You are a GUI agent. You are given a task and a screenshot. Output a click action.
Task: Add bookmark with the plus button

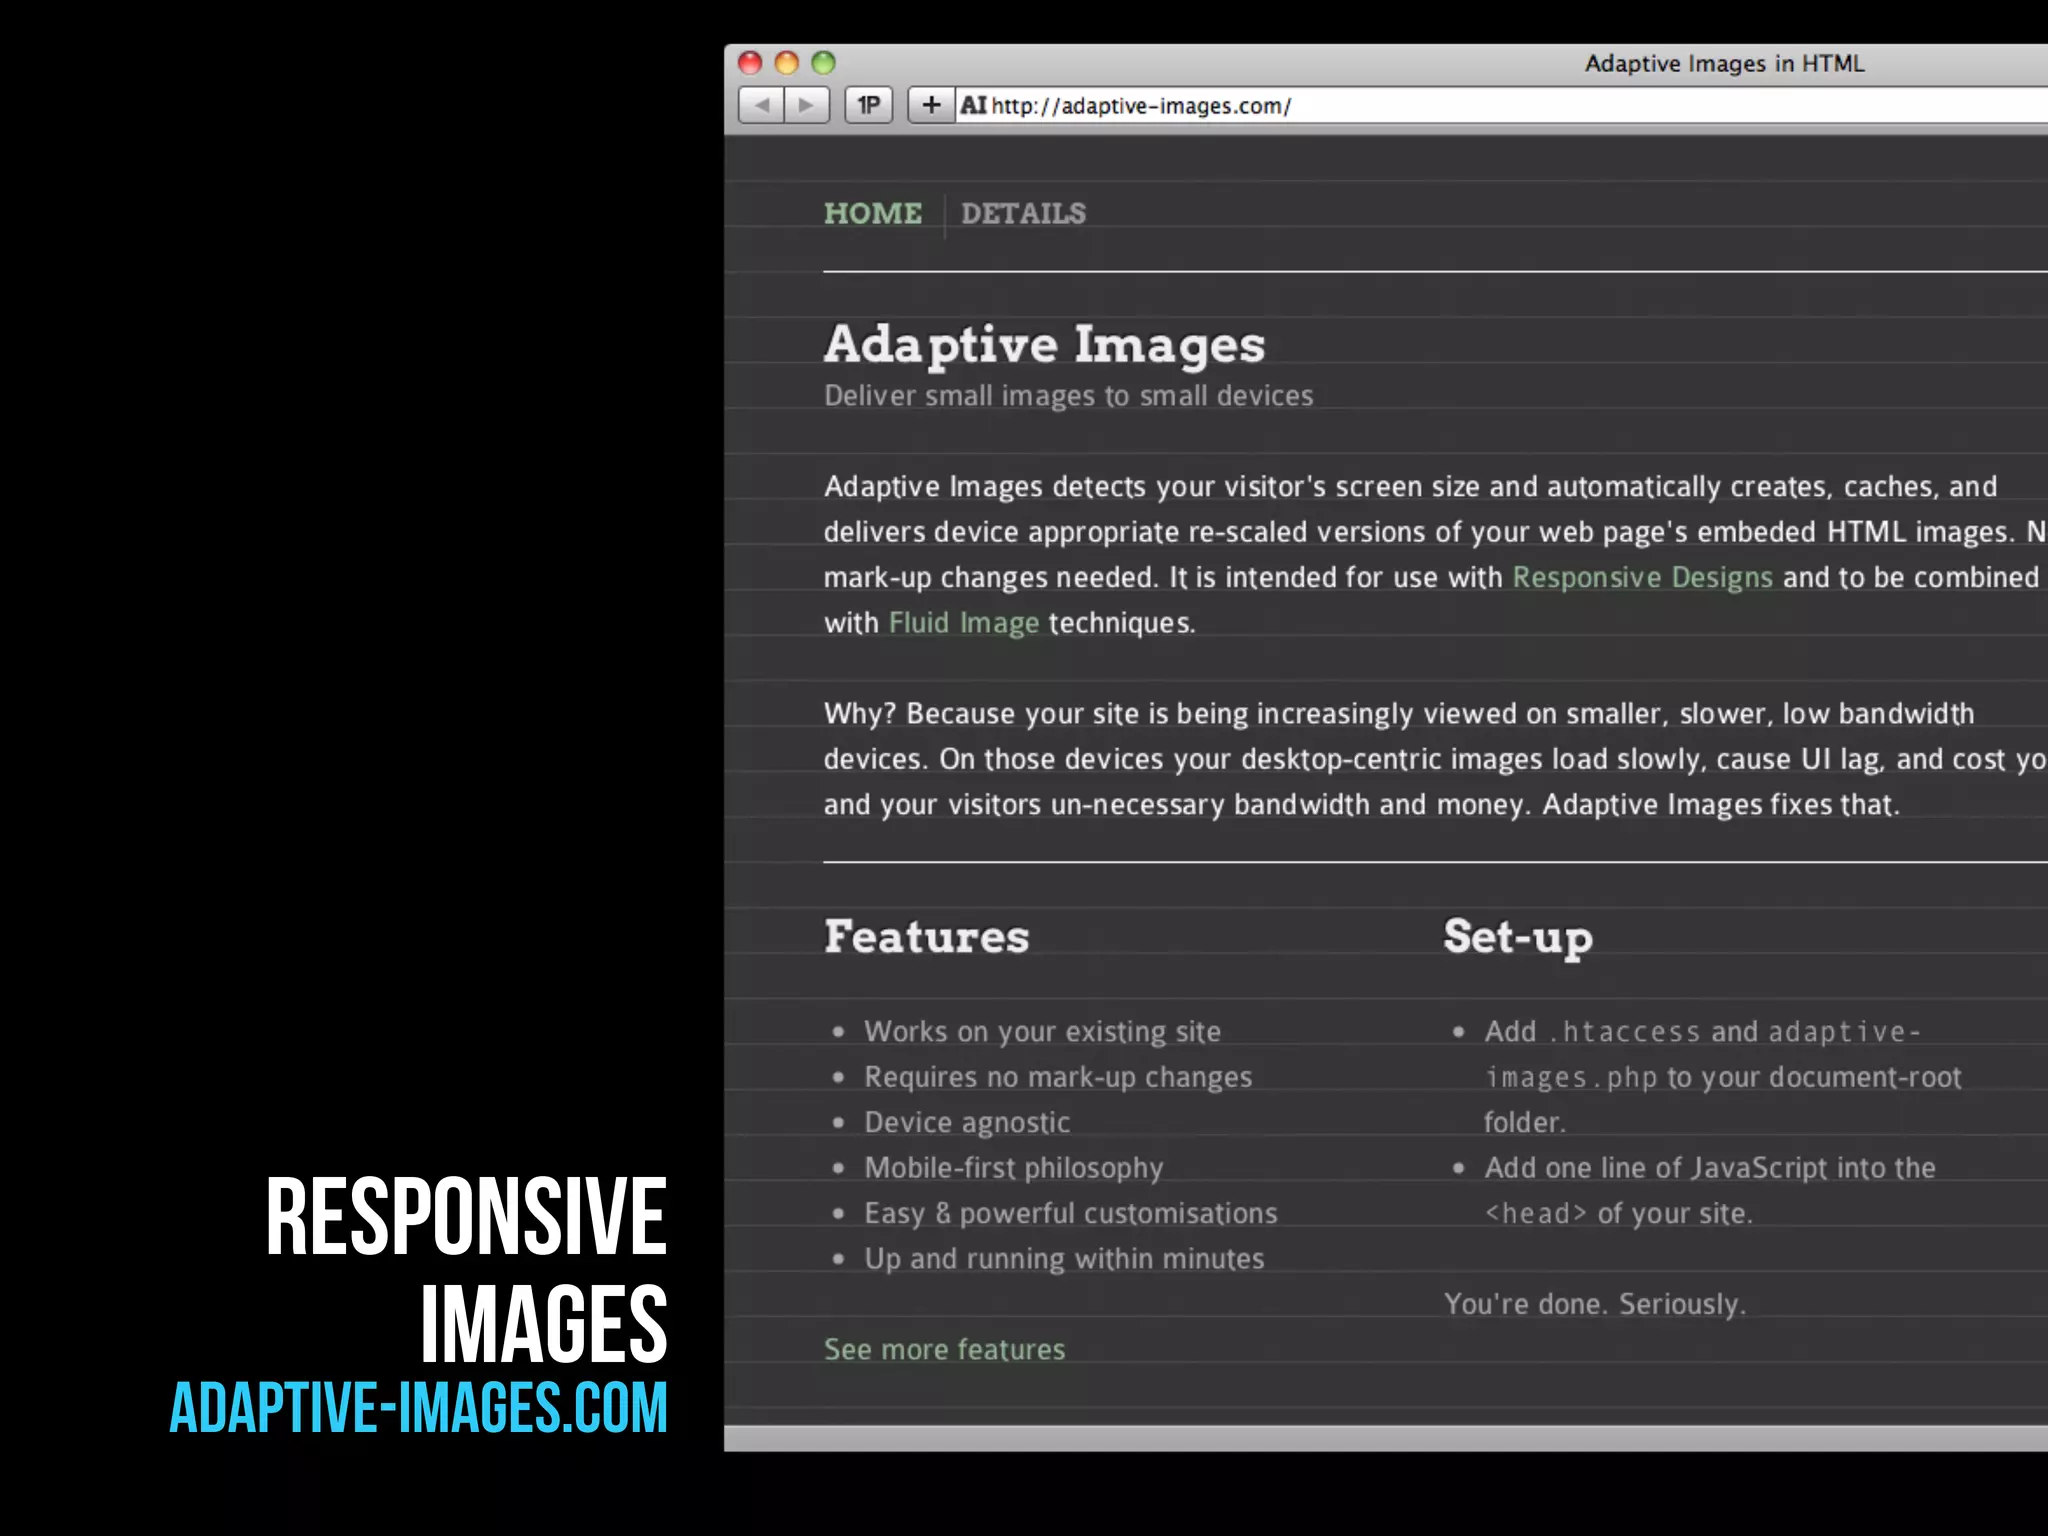(x=930, y=105)
